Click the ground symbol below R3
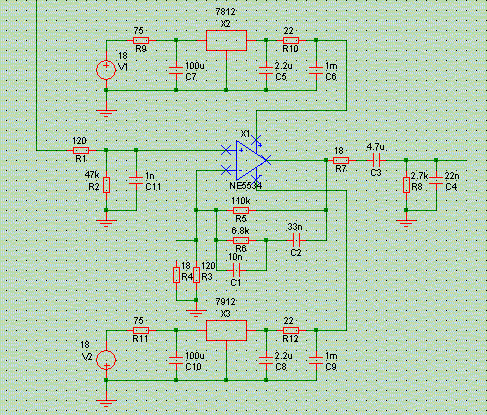Screen dimensions: 487x415 click(196, 313)
